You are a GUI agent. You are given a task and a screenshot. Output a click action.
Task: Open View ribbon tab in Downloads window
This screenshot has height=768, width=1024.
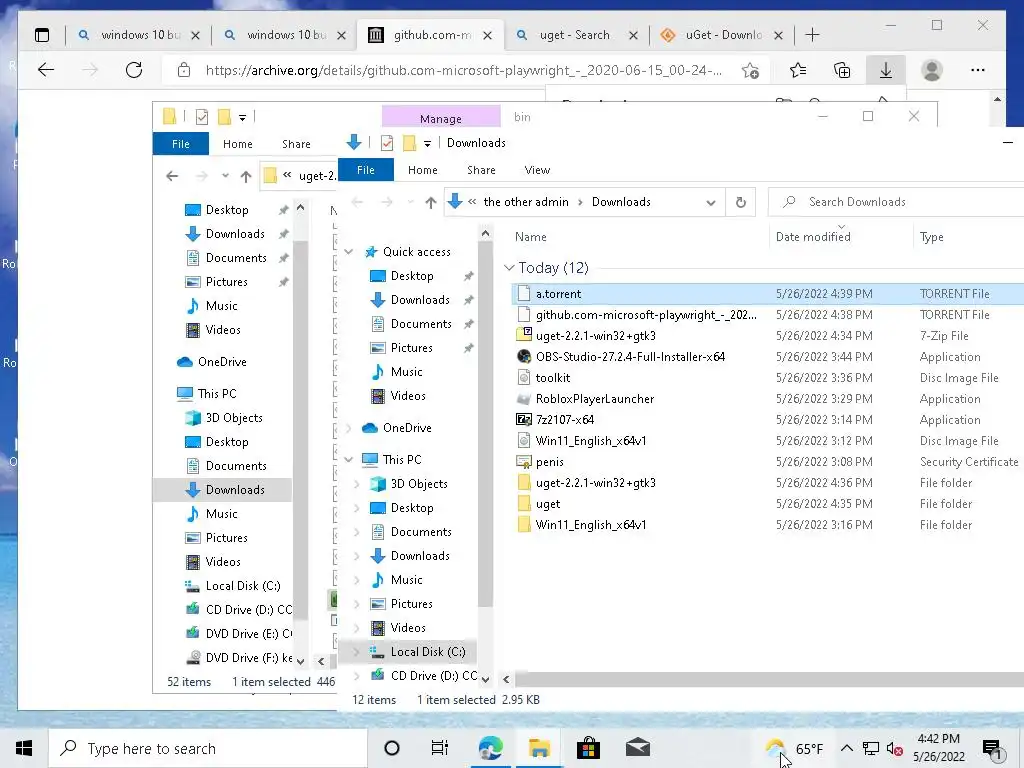537,170
